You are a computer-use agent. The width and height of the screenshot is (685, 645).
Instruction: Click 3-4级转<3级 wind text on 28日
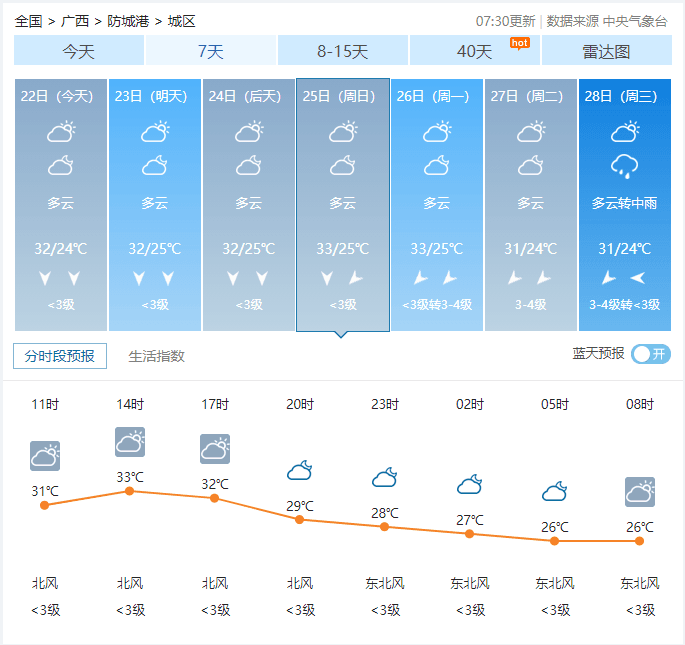coord(624,305)
